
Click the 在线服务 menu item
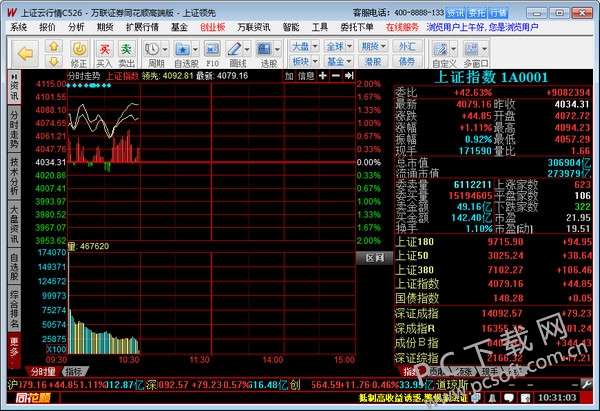coord(402,27)
